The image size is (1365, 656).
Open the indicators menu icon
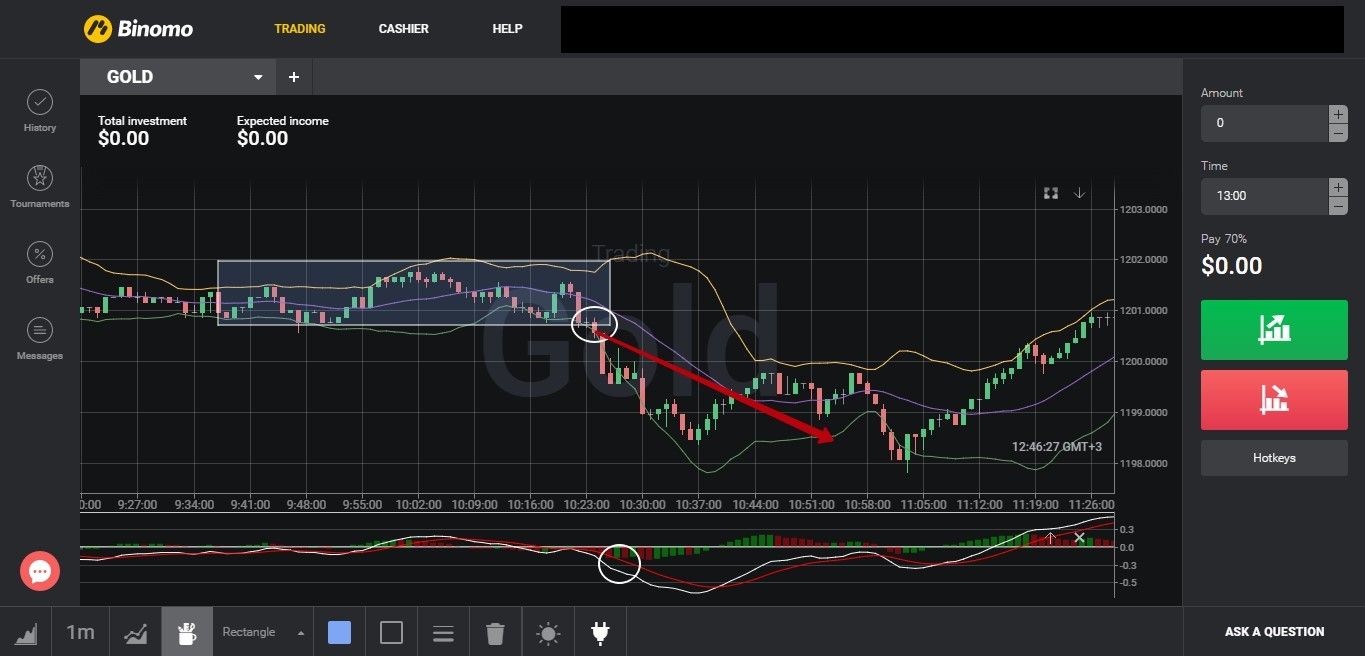pos(136,632)
